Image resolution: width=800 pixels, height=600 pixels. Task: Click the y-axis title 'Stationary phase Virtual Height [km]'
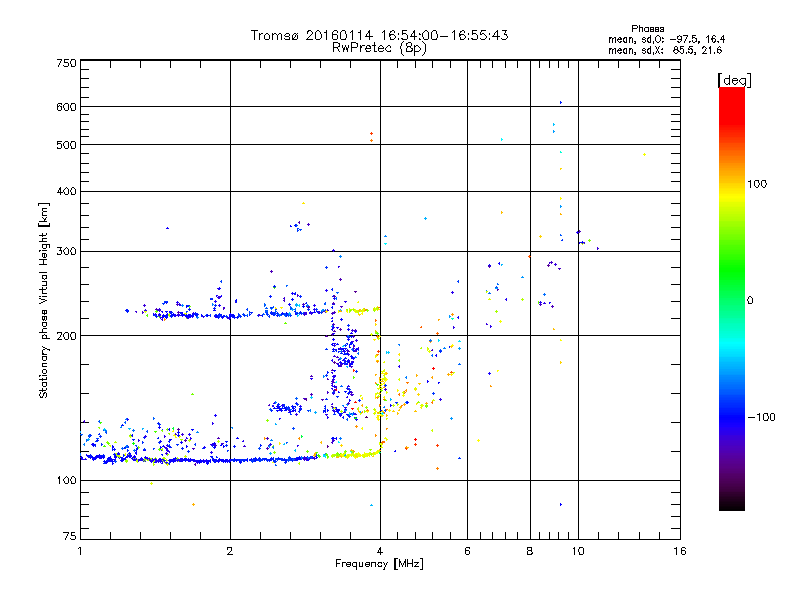(44, 300)
